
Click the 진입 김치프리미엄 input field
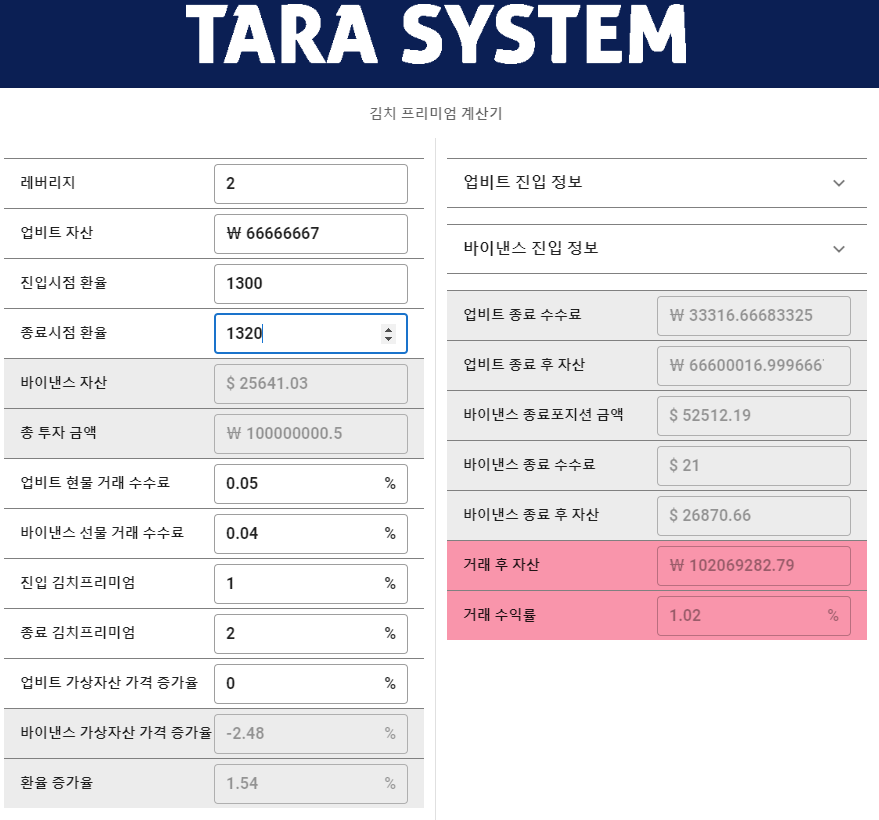pos(311,583)
